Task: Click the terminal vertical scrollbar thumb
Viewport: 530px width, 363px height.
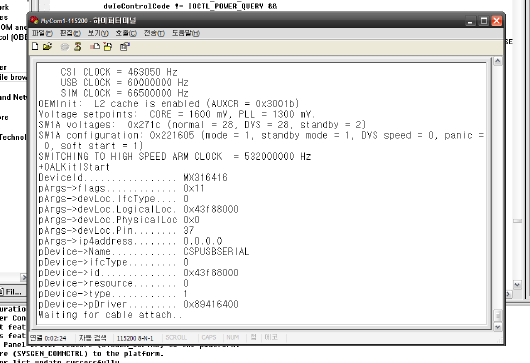Action: coord(498,316)
